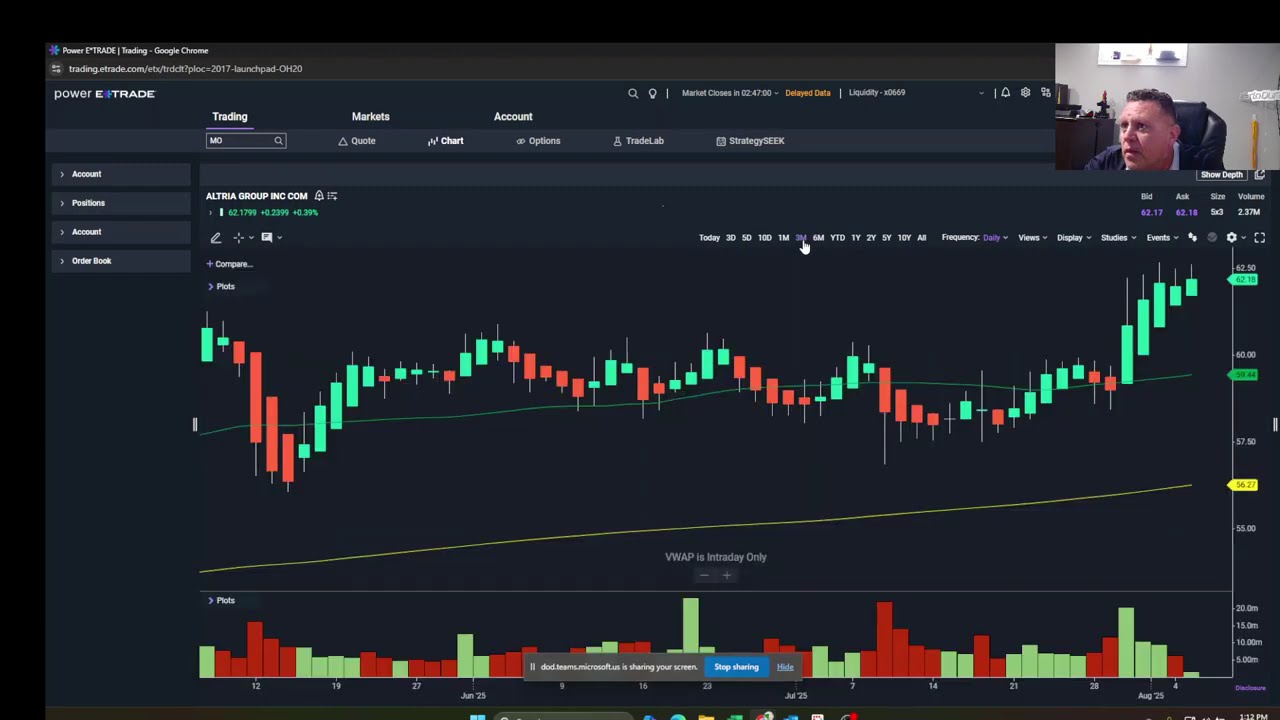Click the Chrome address bar URL
Viewport: 1280px width, 720px height.
(185, 69)
